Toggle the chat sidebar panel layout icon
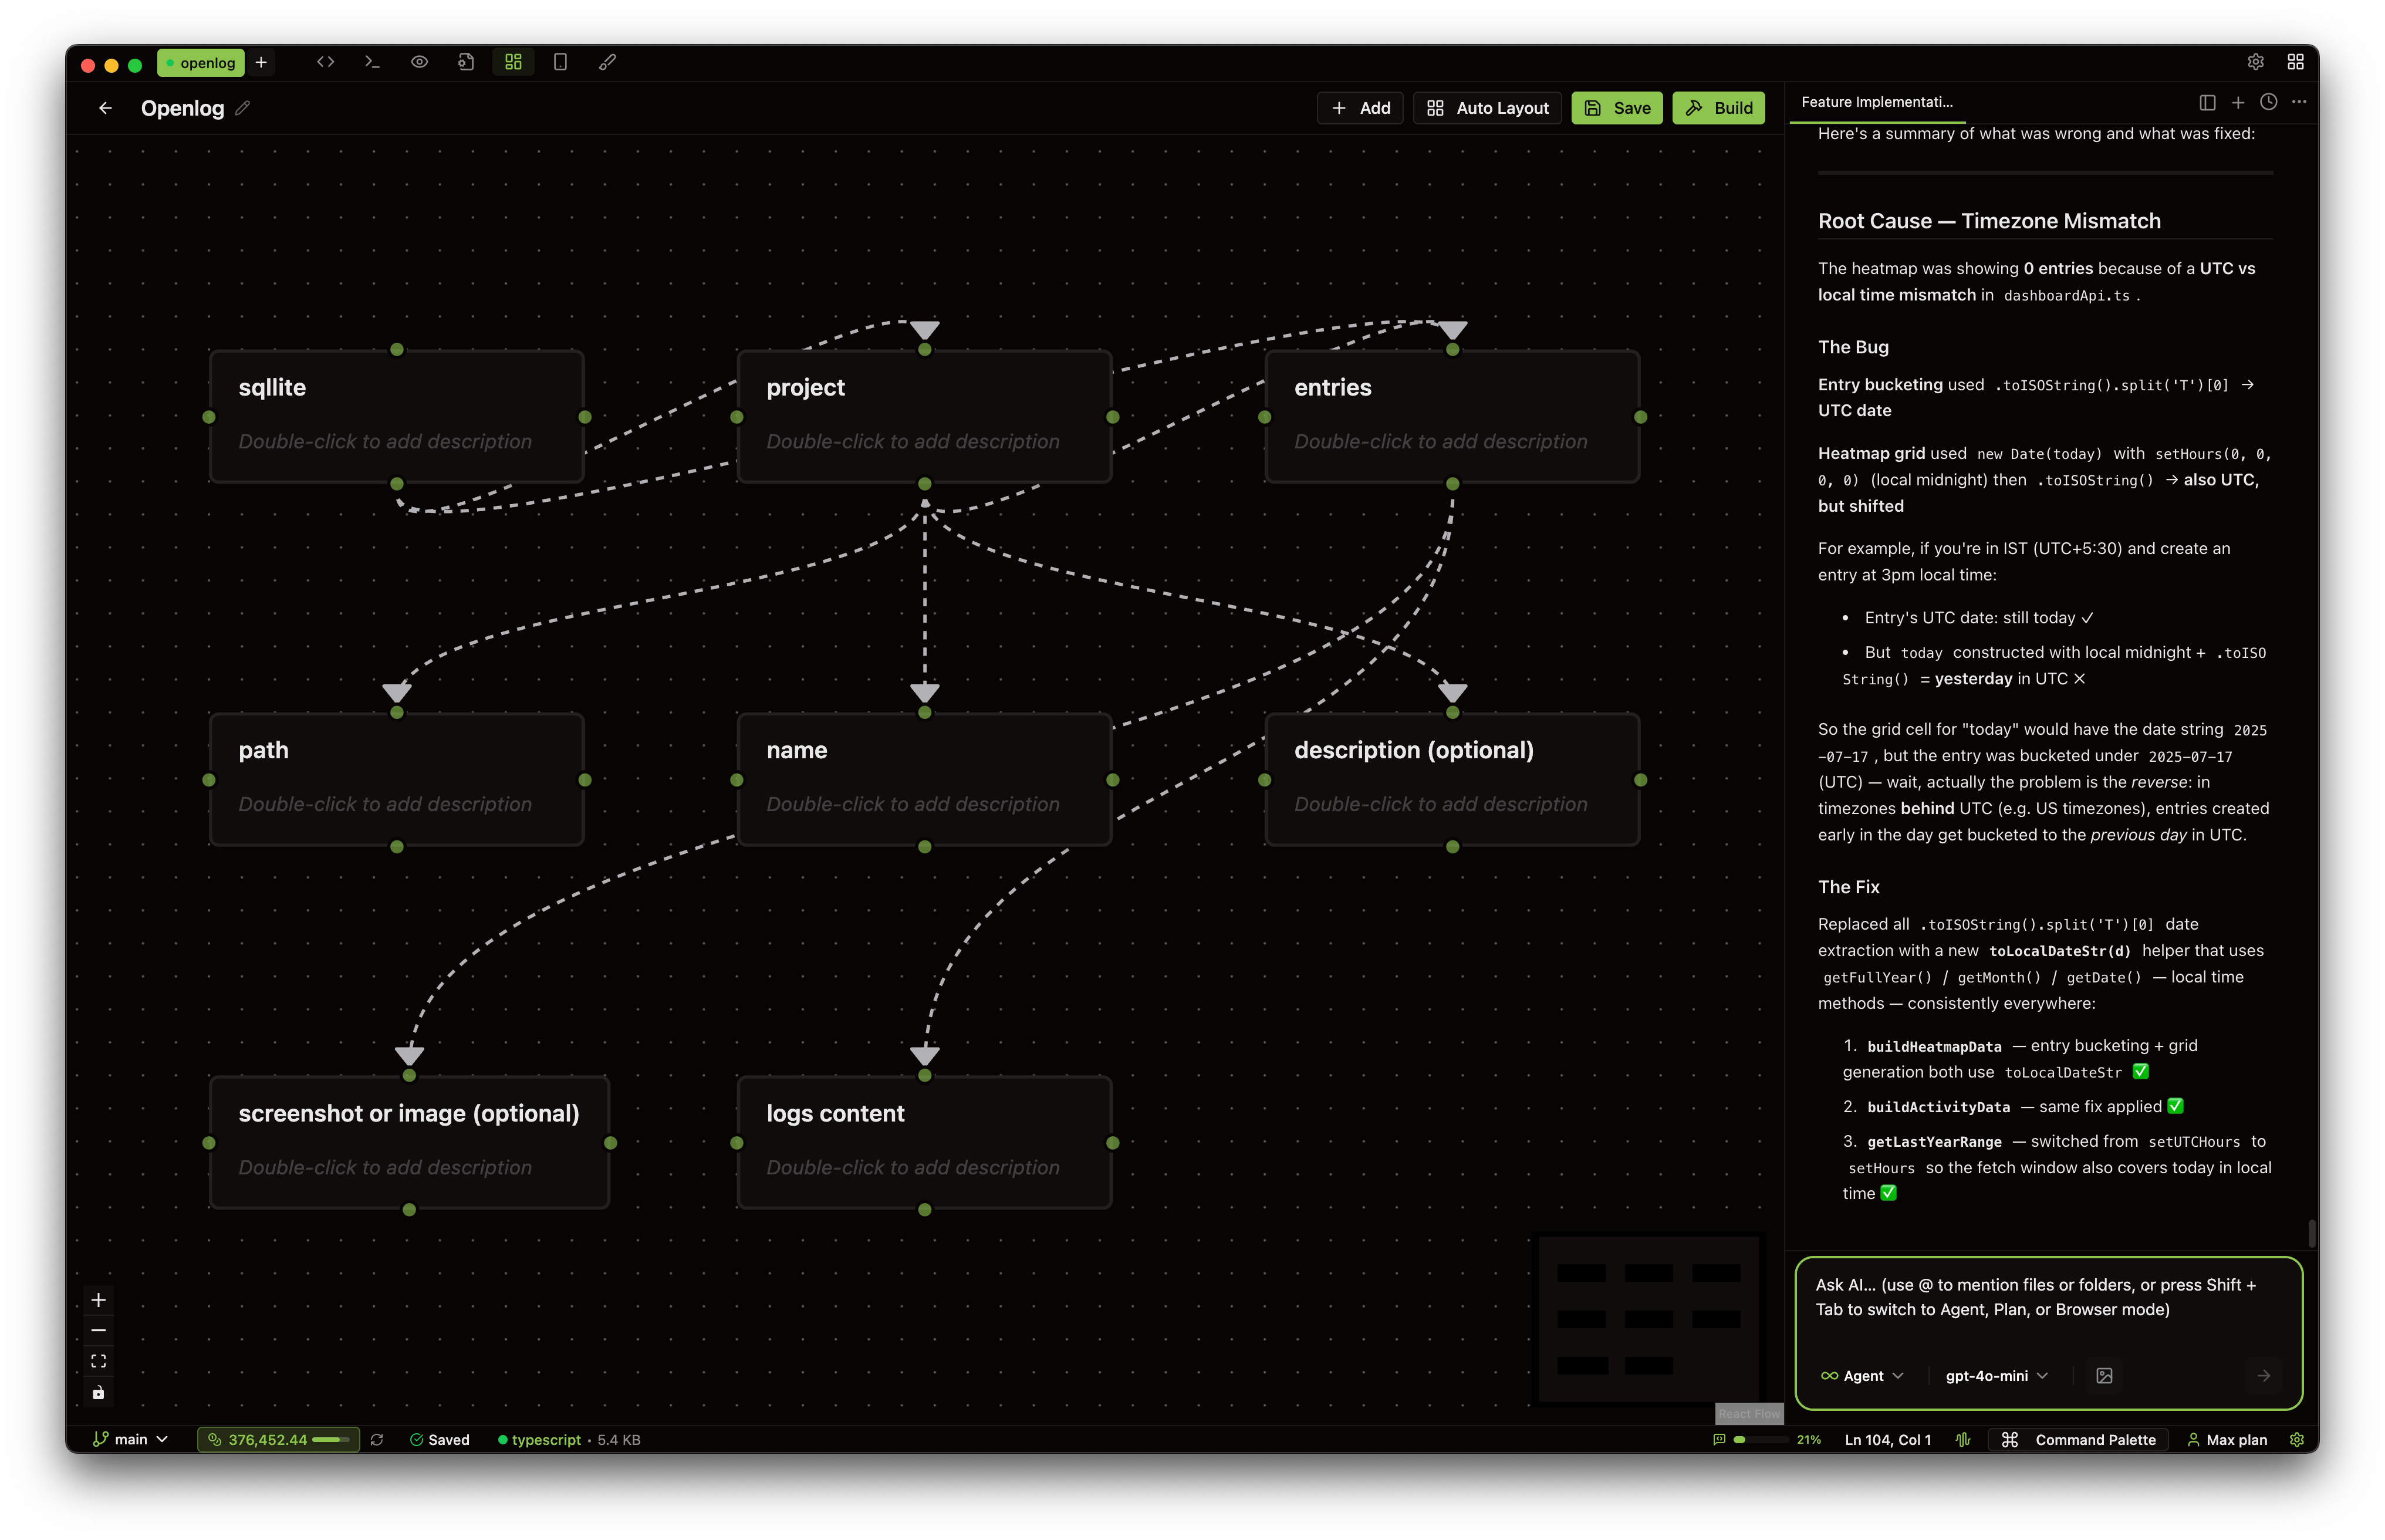Viewport: 2385px width, 1540px height. pyautogui.click(x=2208, y=102)
